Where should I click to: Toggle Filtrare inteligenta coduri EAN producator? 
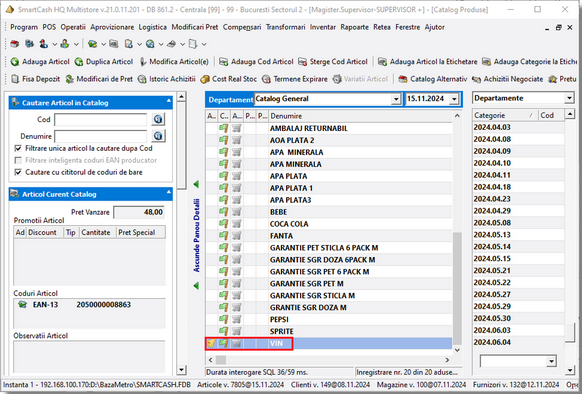click(x=18, y=160)
